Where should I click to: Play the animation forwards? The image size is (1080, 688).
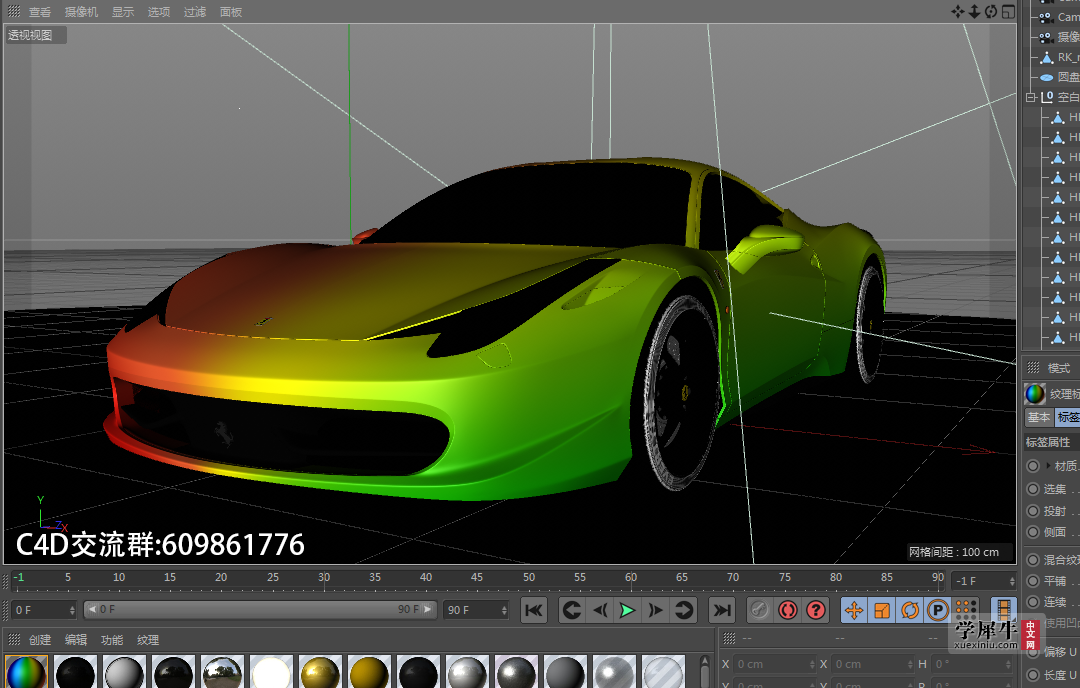tap(627, 610)
